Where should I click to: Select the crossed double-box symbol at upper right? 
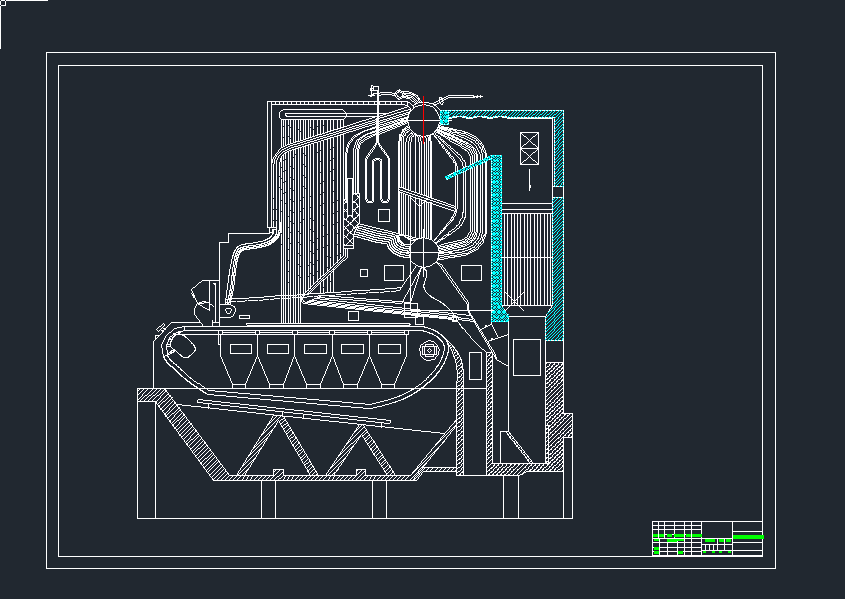pyautogui.click(x=529, y=148)
